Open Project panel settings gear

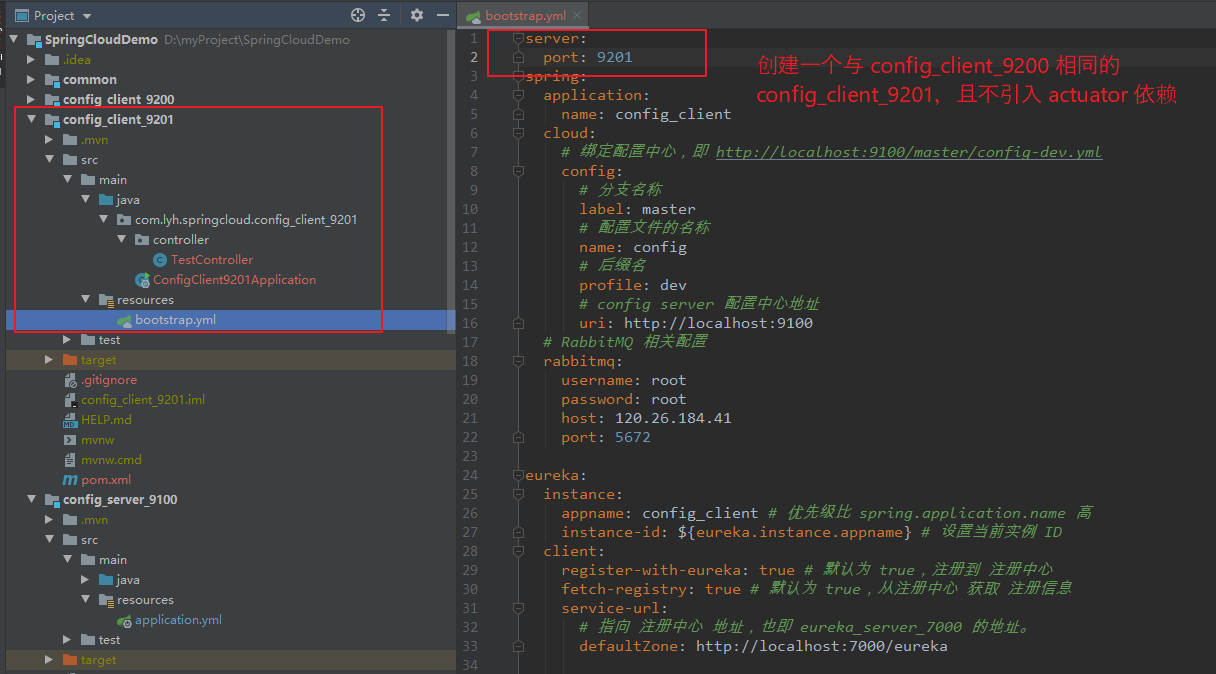point(417,15)
